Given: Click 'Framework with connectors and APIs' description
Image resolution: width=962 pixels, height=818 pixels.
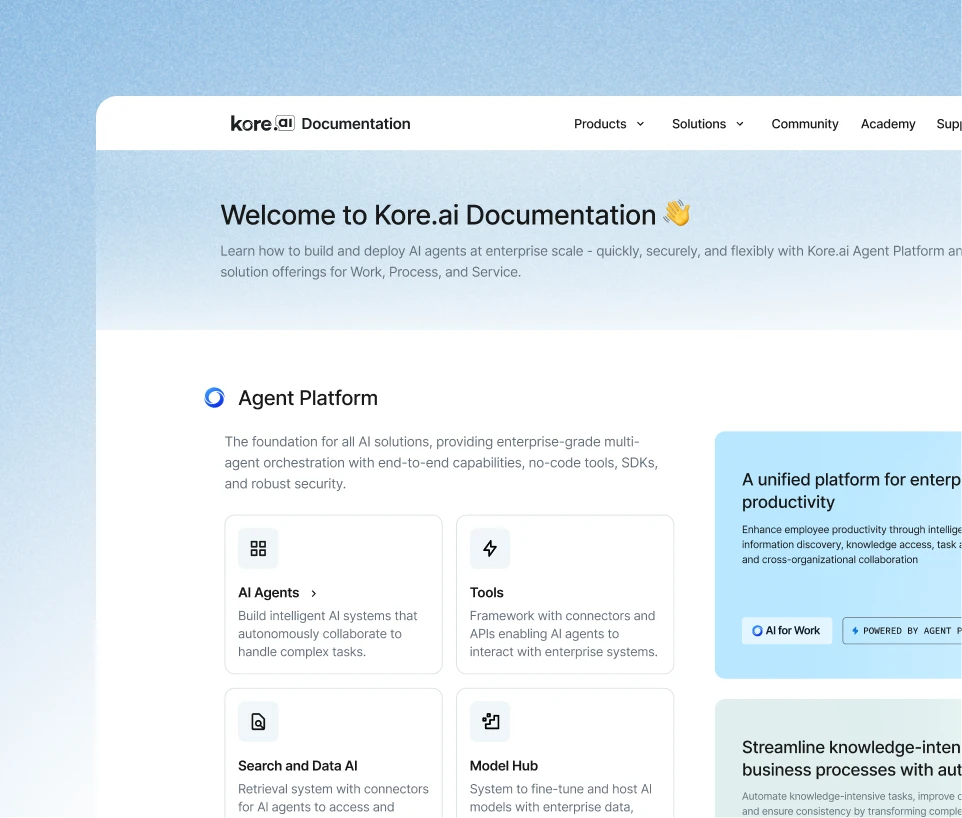Looking at the screenshot, I should coord(563,634).
